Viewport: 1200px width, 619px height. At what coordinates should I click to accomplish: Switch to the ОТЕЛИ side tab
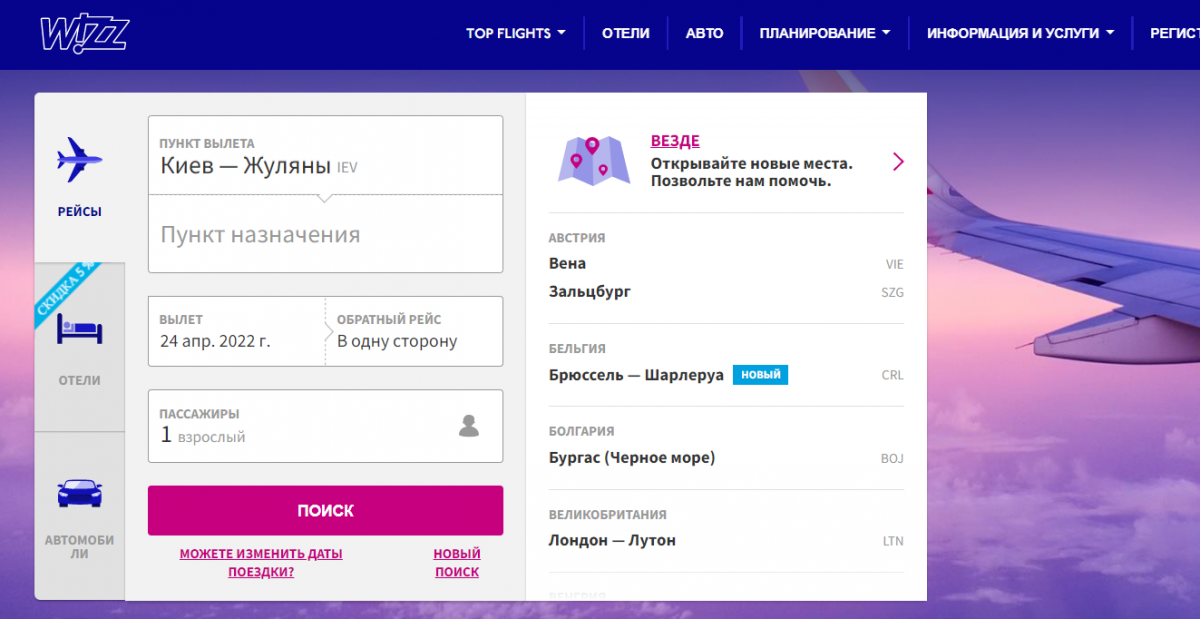79,348
